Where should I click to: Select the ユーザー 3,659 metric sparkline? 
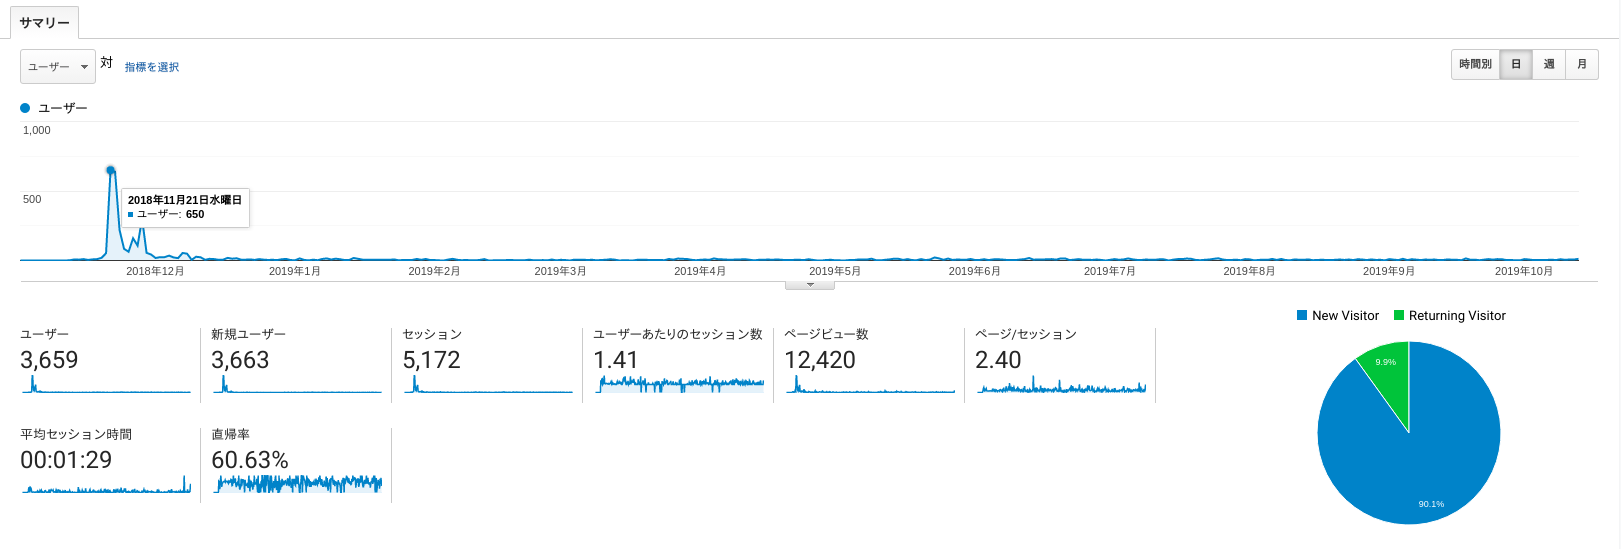click(106, 384)
